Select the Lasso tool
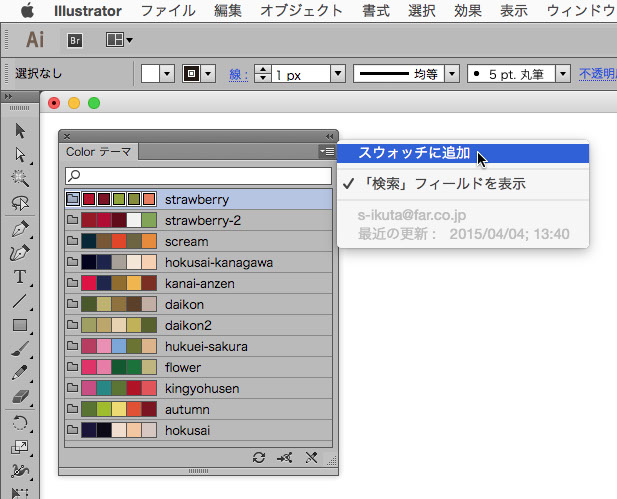This screenshot has height=499, width=617. (x=20, y=203)
